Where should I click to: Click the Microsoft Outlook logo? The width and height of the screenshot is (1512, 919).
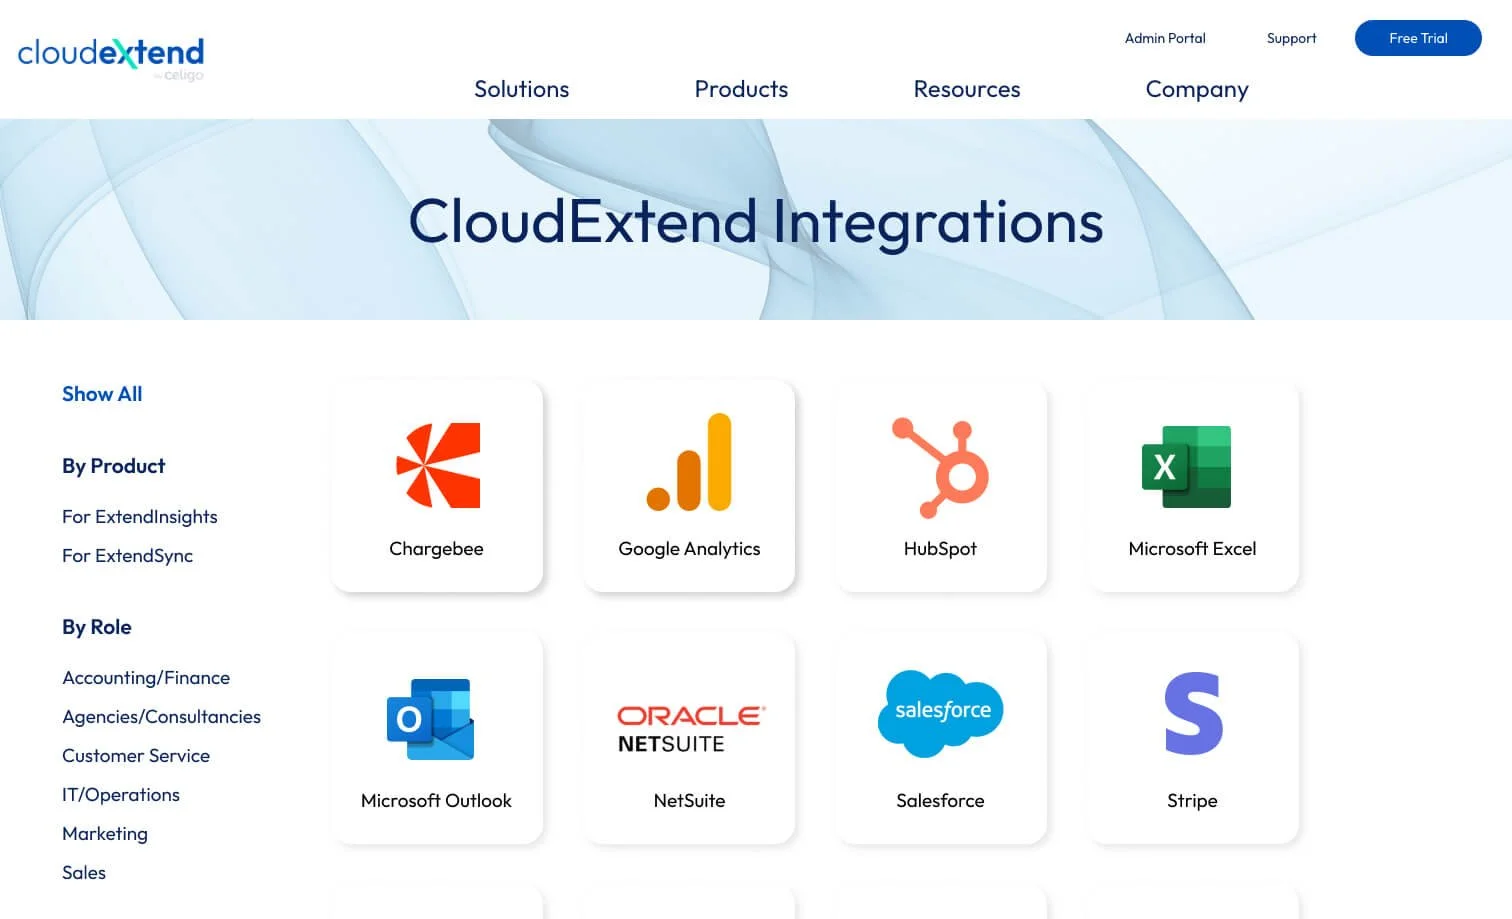click(x=431, y=719)
